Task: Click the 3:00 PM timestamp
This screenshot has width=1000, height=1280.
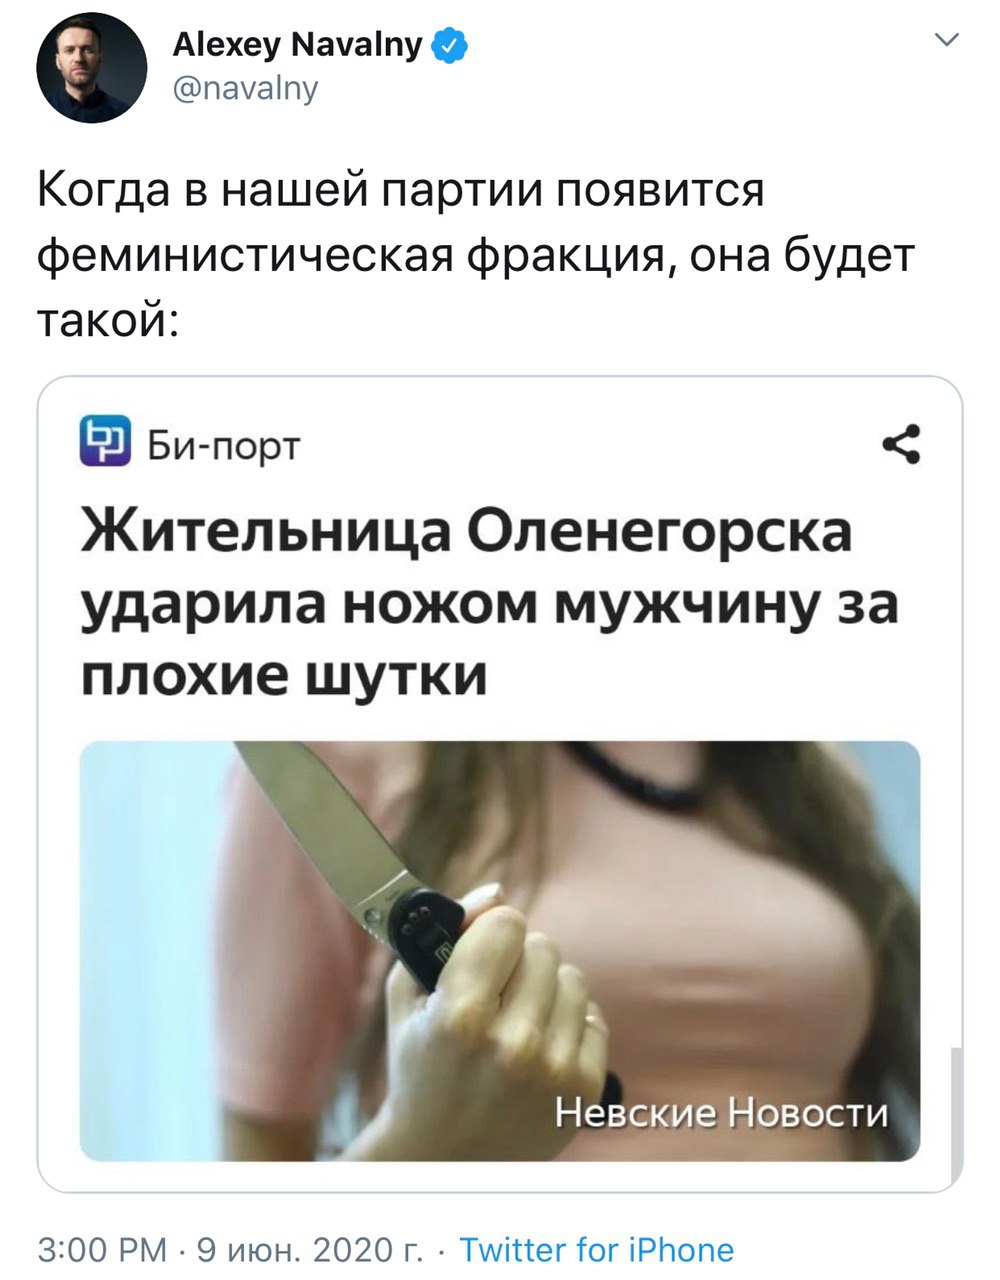Action: click(103, 1250)
